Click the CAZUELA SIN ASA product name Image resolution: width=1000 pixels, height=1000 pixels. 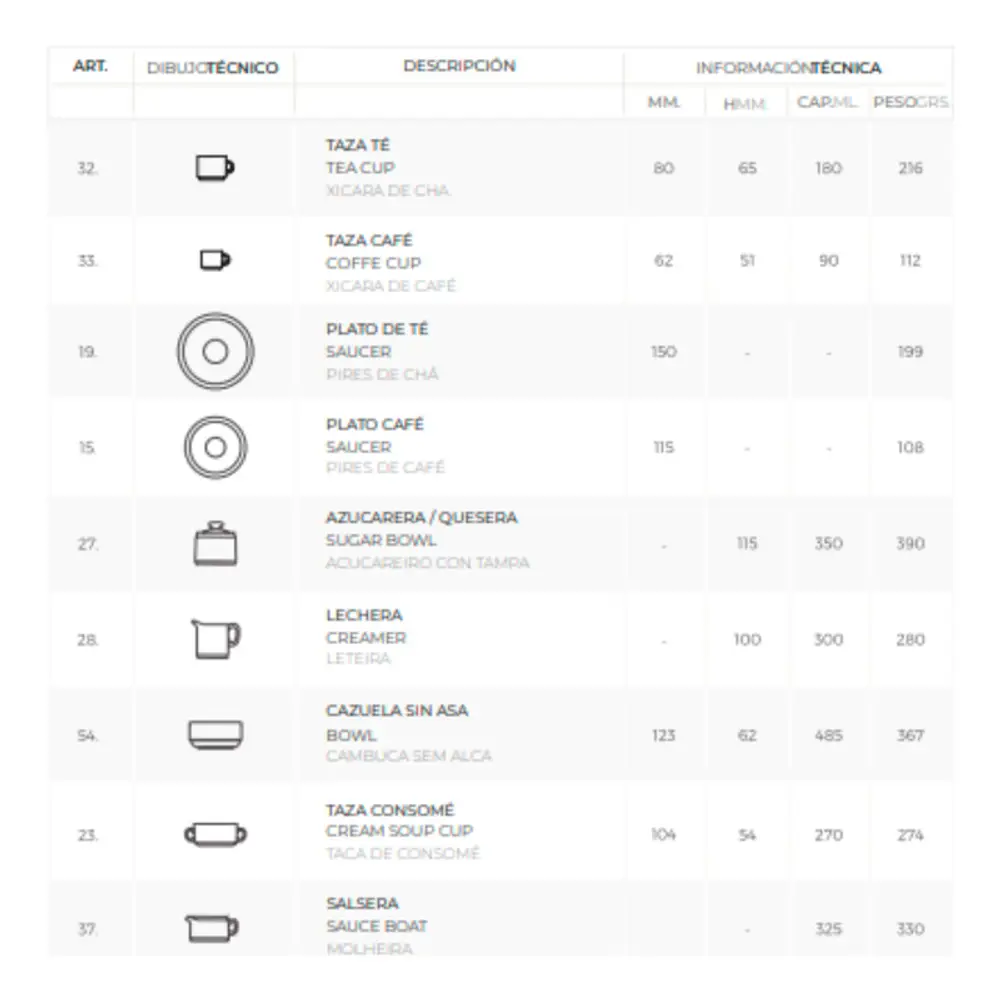click(x=397, y=711)
